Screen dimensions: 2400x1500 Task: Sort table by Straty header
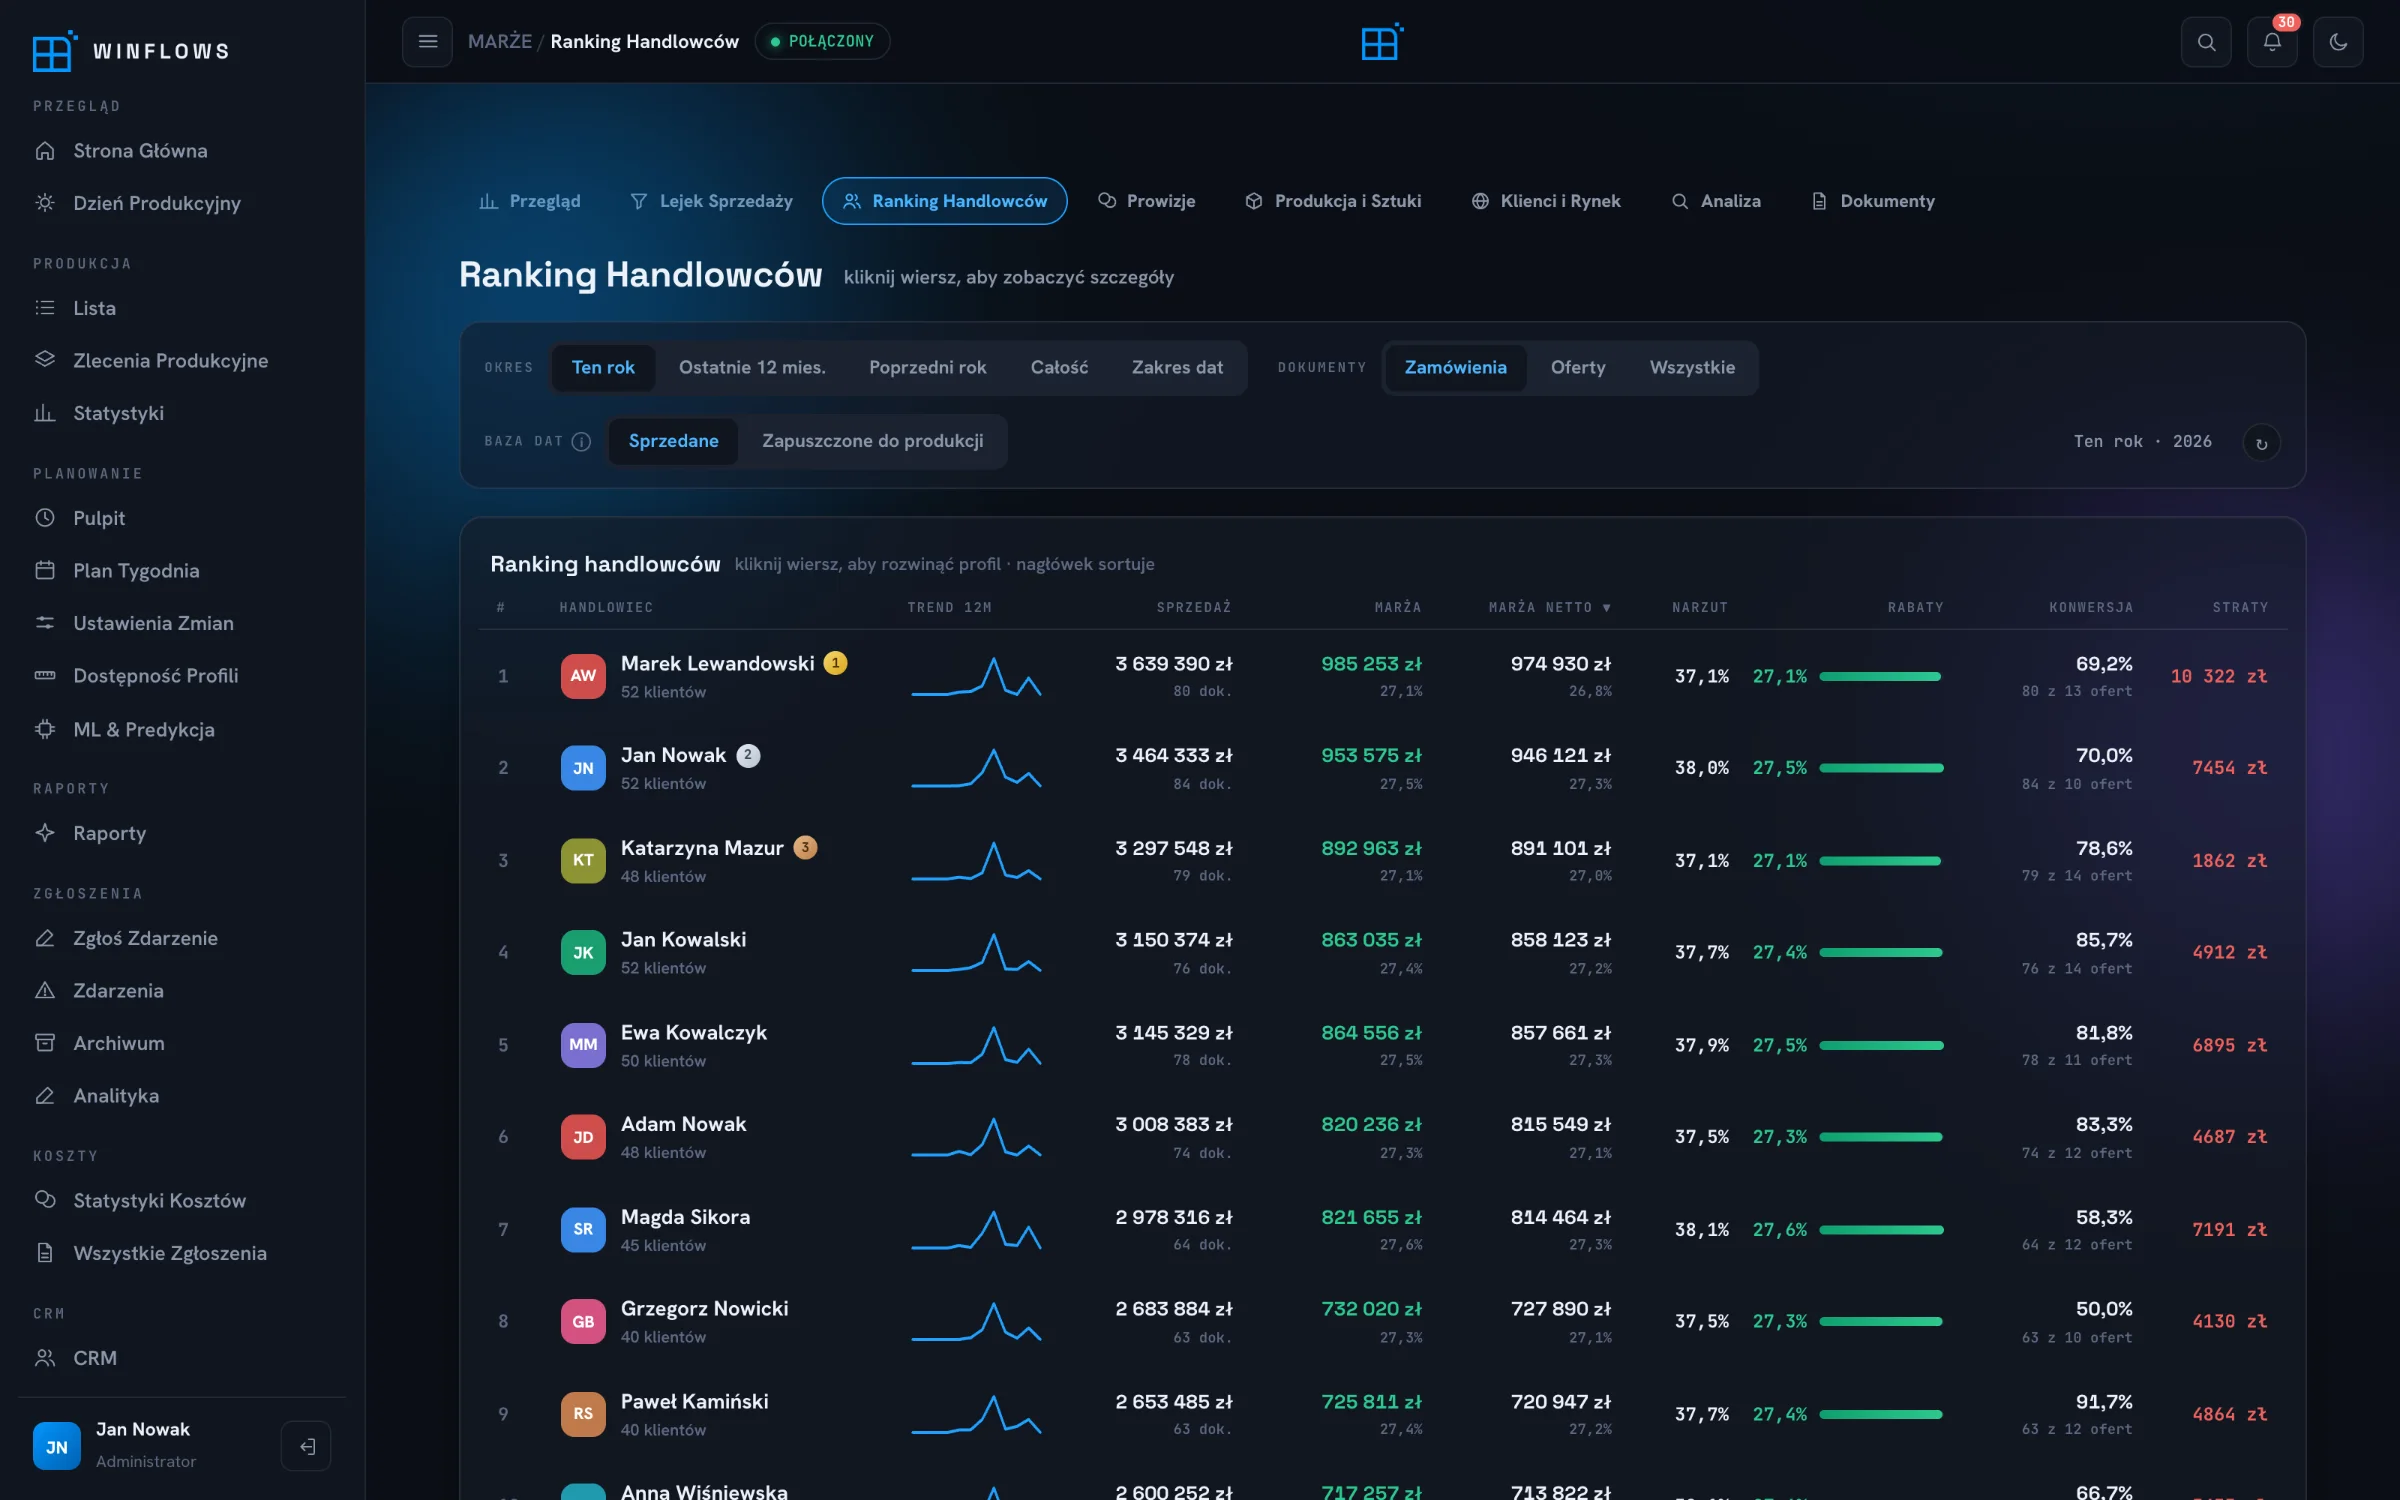2240,608
